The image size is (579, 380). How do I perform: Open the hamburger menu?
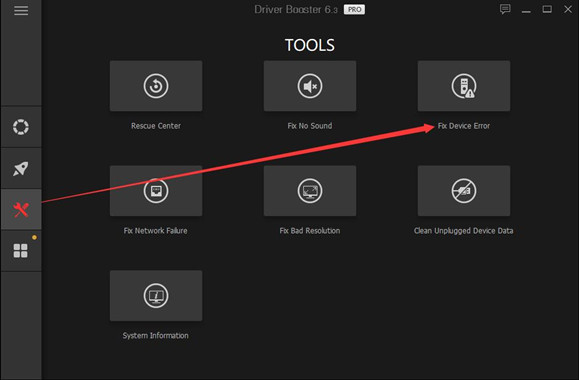(x=21, y=10)
